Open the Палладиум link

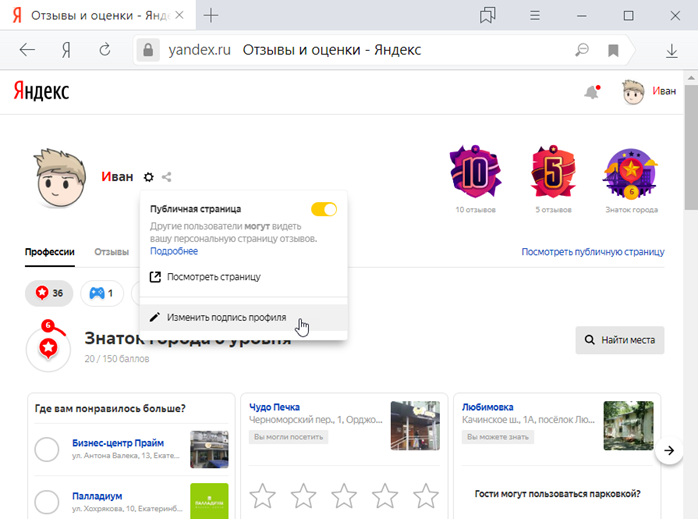[x=97, y=496]
